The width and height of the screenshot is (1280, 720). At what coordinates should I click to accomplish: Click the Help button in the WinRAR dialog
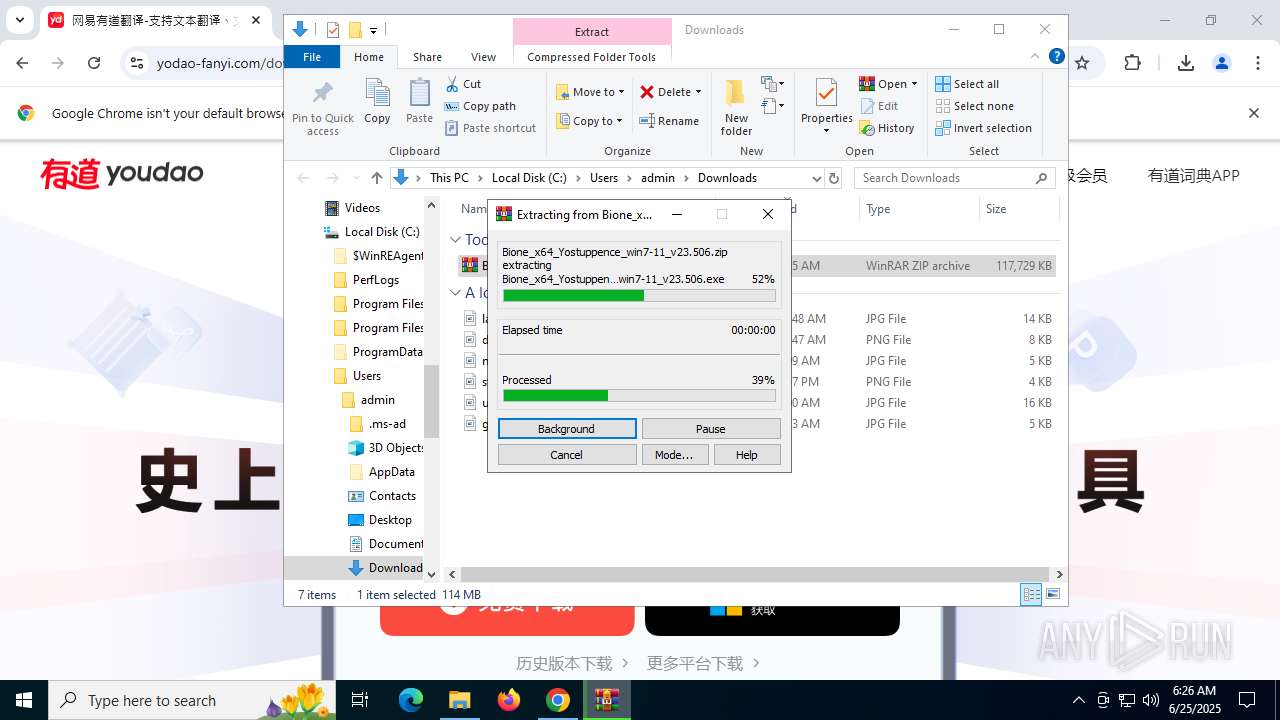coord(747,454)
